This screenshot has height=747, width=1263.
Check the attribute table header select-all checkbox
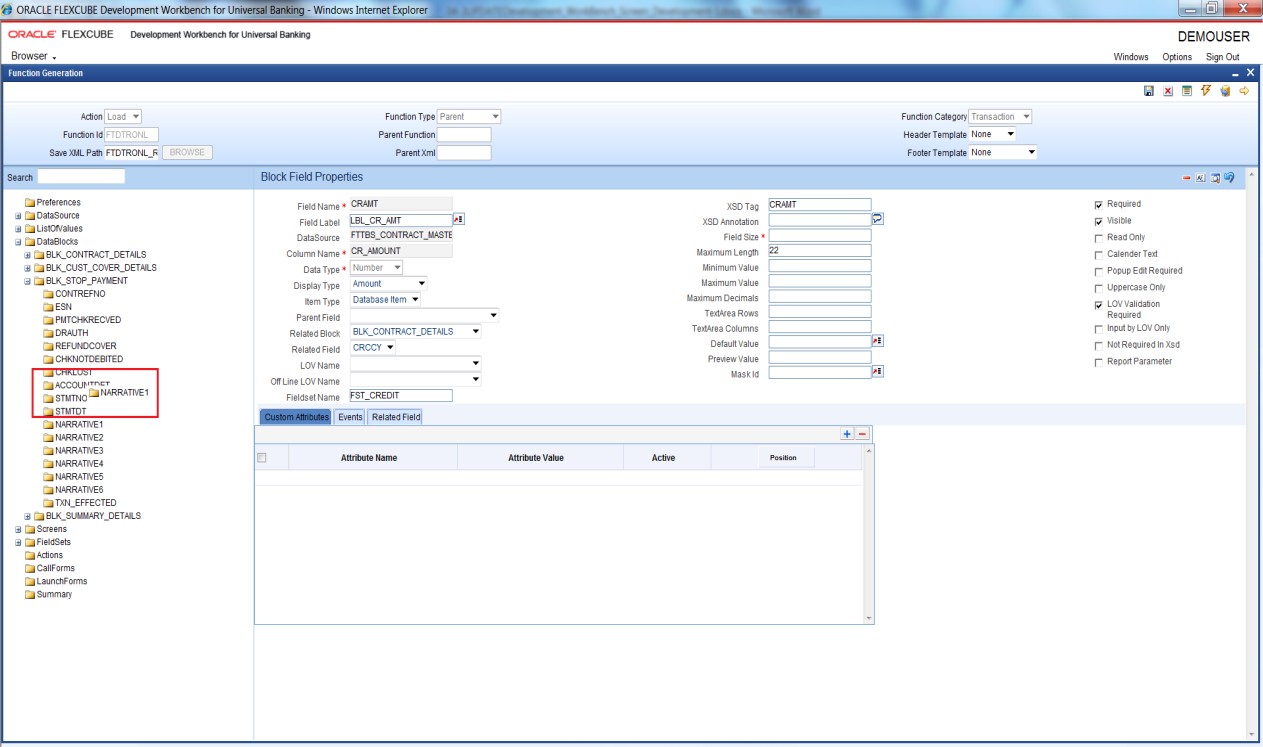[x=262, y=457]
